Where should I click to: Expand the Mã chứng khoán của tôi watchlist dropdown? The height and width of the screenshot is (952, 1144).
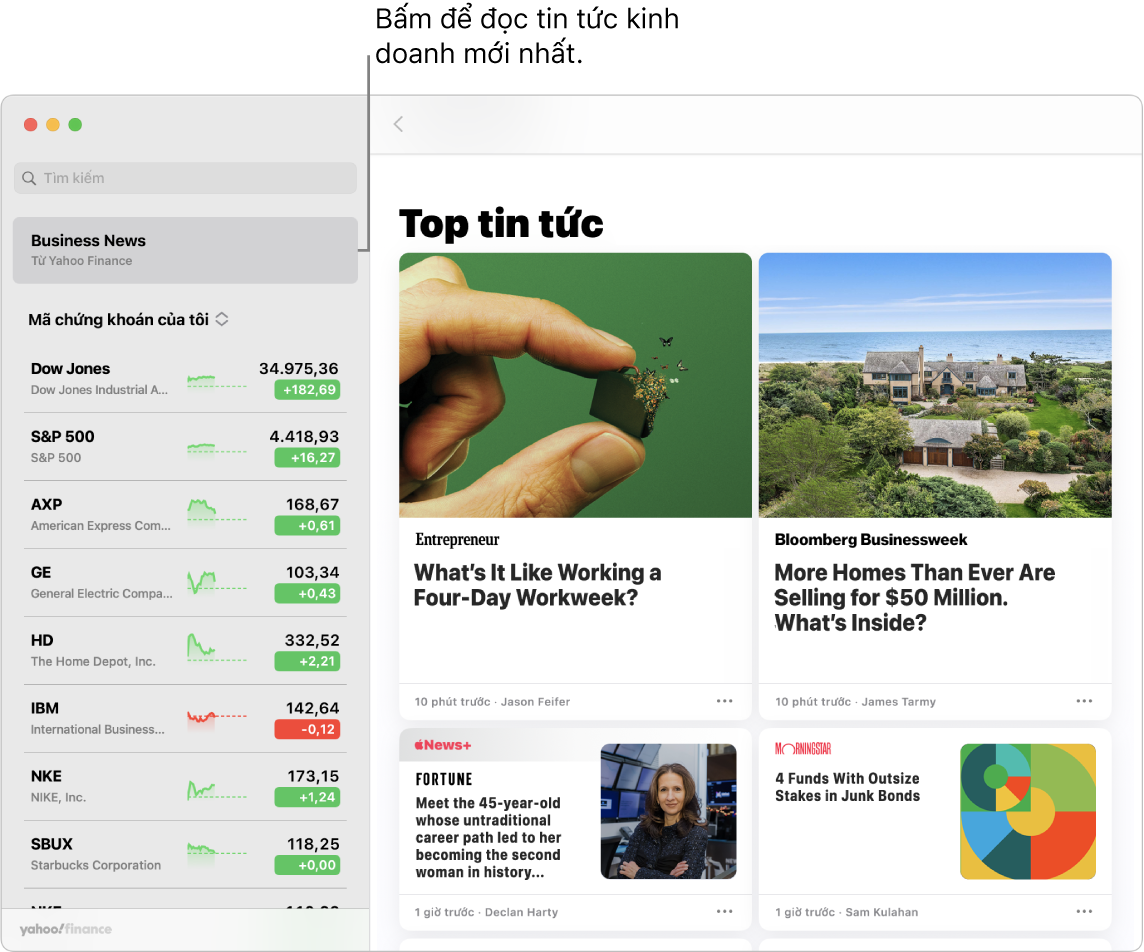pos(222,319)
